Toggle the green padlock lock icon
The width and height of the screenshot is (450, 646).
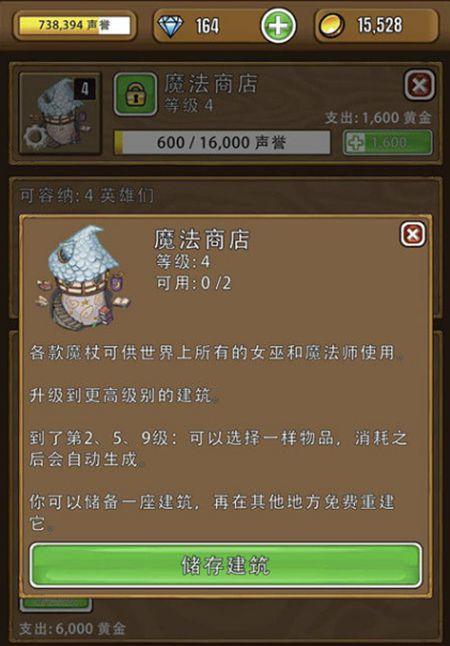136,94
